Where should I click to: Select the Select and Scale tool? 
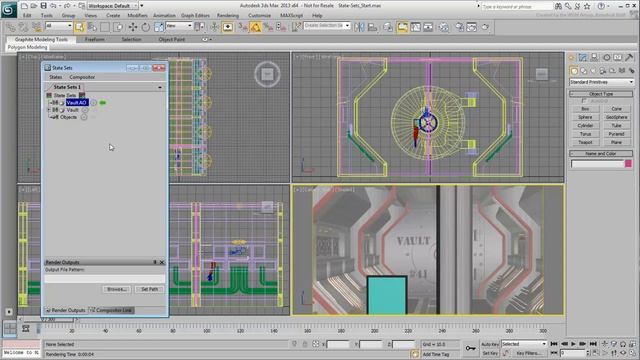159,27
